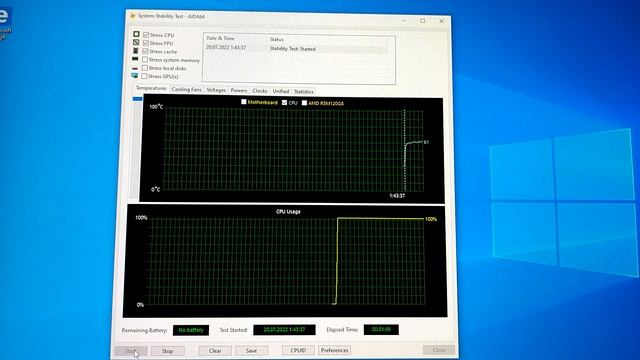Click the CPU icon beside Stress CPU
The image size is (640, 360).
click(x=136, y=34)
